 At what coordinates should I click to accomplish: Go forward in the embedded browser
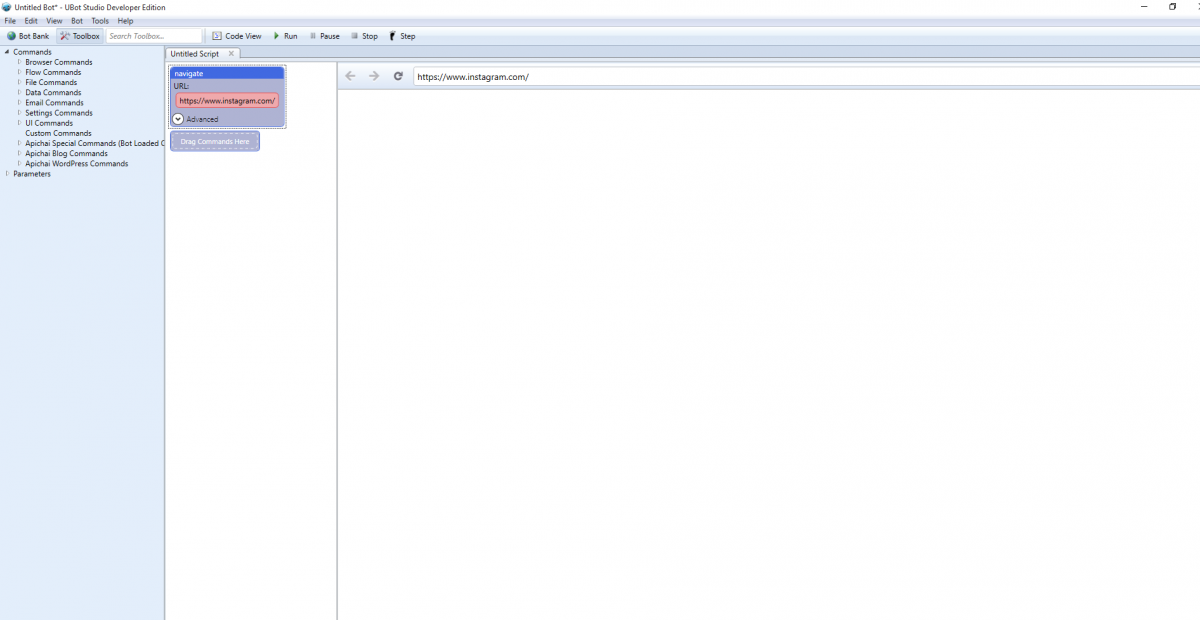point(374,76)
